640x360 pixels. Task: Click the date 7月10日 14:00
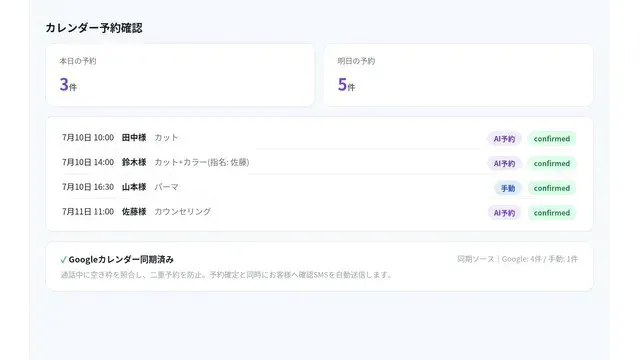pyautogui.click(x=88, y=162)
